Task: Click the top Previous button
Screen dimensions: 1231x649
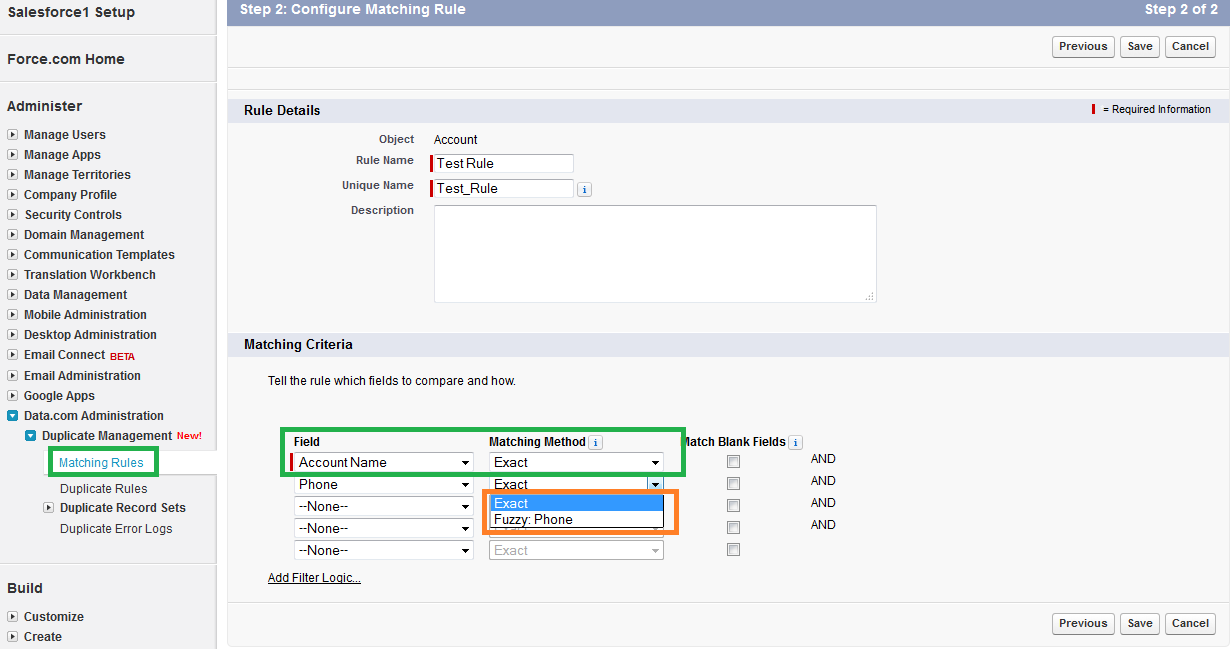Action: point(1083,47)
